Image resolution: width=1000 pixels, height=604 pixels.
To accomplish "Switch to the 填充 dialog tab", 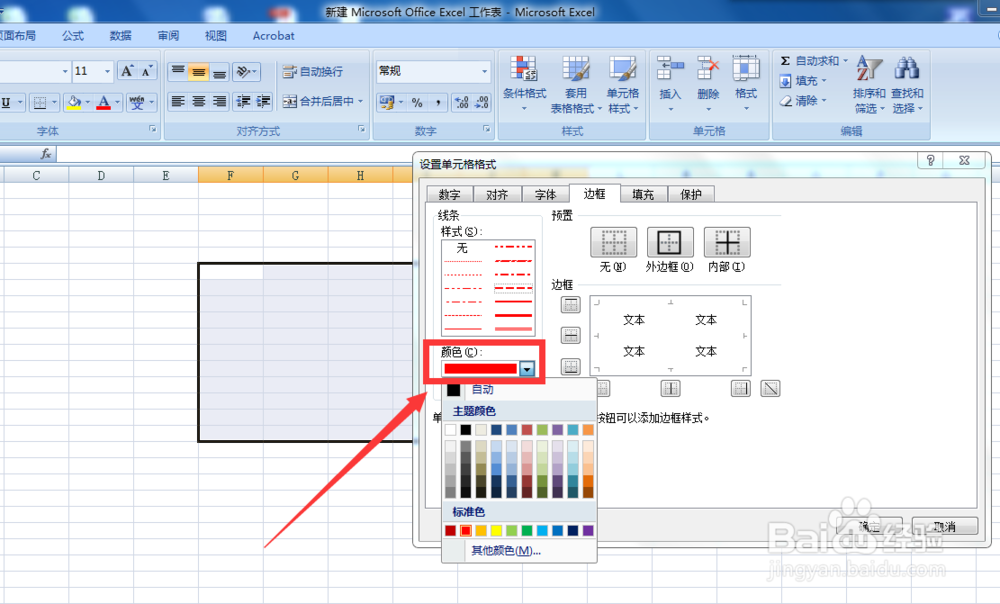I will coord(643,195).
